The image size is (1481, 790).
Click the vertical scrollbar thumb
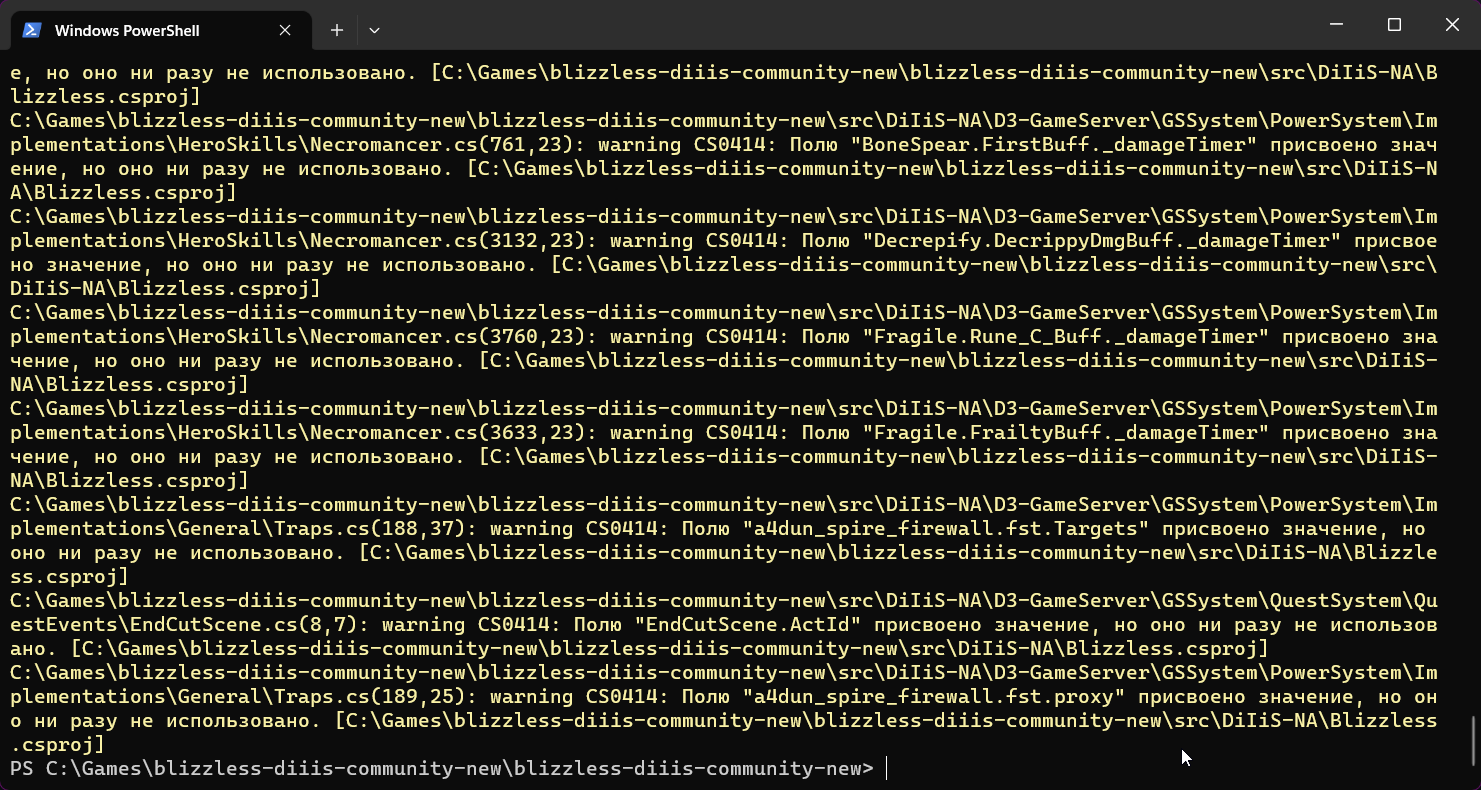(1475, 741)
